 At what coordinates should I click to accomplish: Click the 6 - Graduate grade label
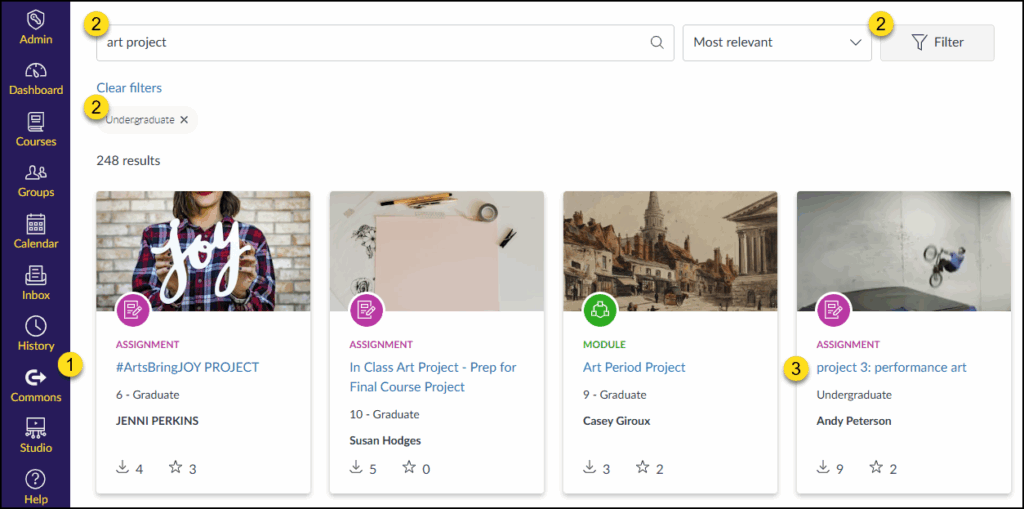[148, 395]
